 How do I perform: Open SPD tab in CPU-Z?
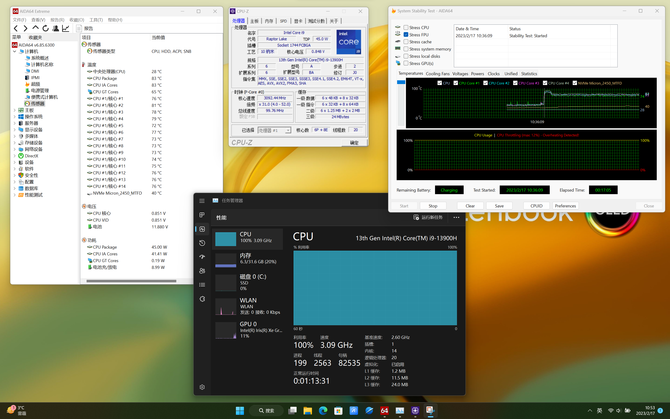283,21
